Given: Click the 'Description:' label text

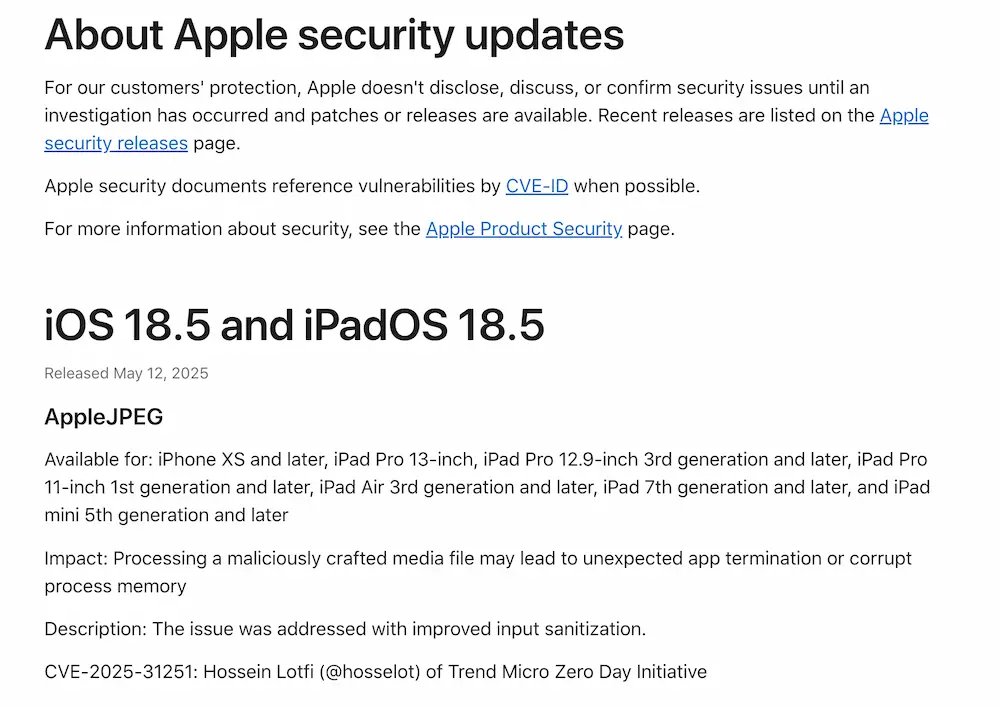Looking at the screenshot, I should [x=96, y=629].
